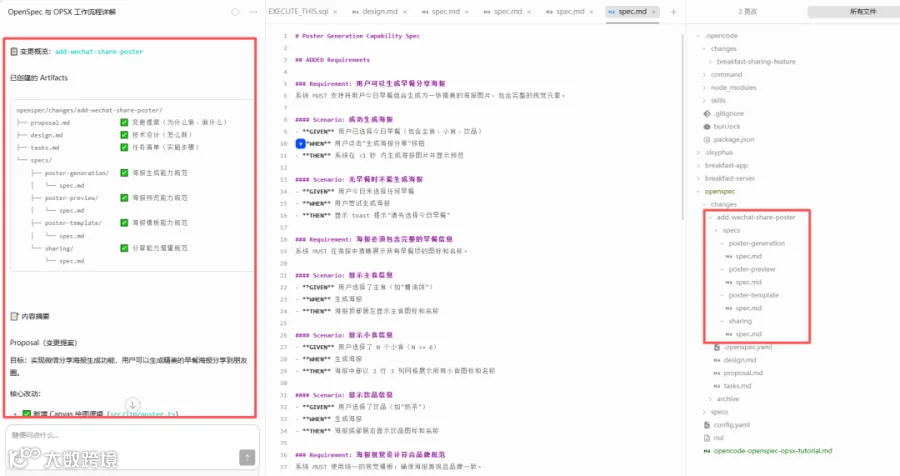Toggle the proposal.md green checkbox

point(124,122)
